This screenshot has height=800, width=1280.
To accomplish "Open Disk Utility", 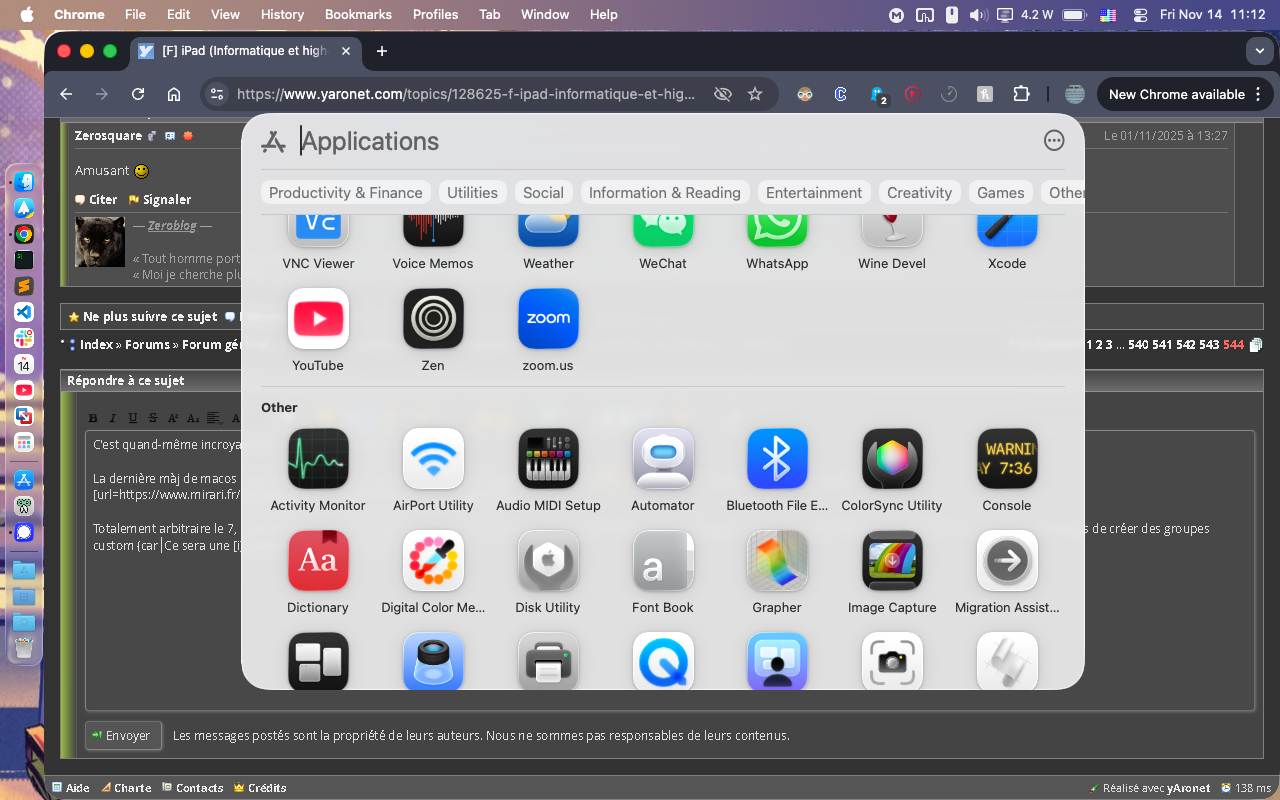I will (548, 561).
